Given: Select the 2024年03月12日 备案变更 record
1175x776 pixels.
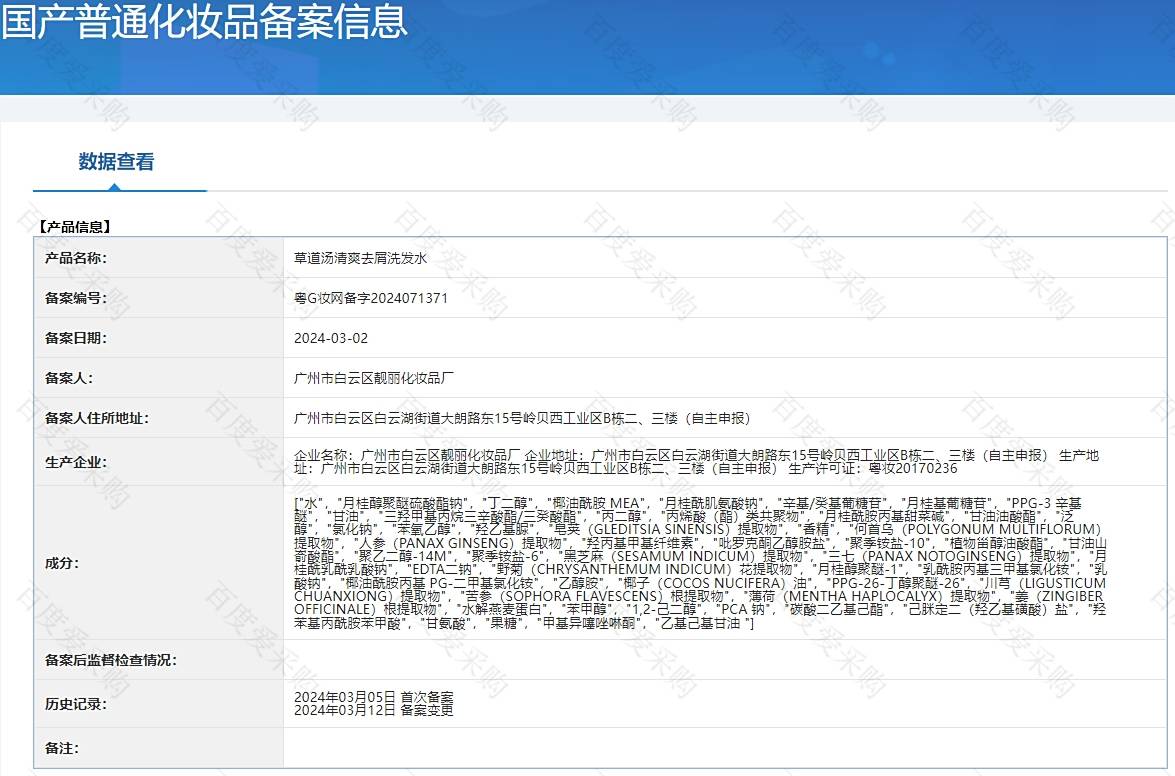Looking at the screenshot, I should click(373, 710).
